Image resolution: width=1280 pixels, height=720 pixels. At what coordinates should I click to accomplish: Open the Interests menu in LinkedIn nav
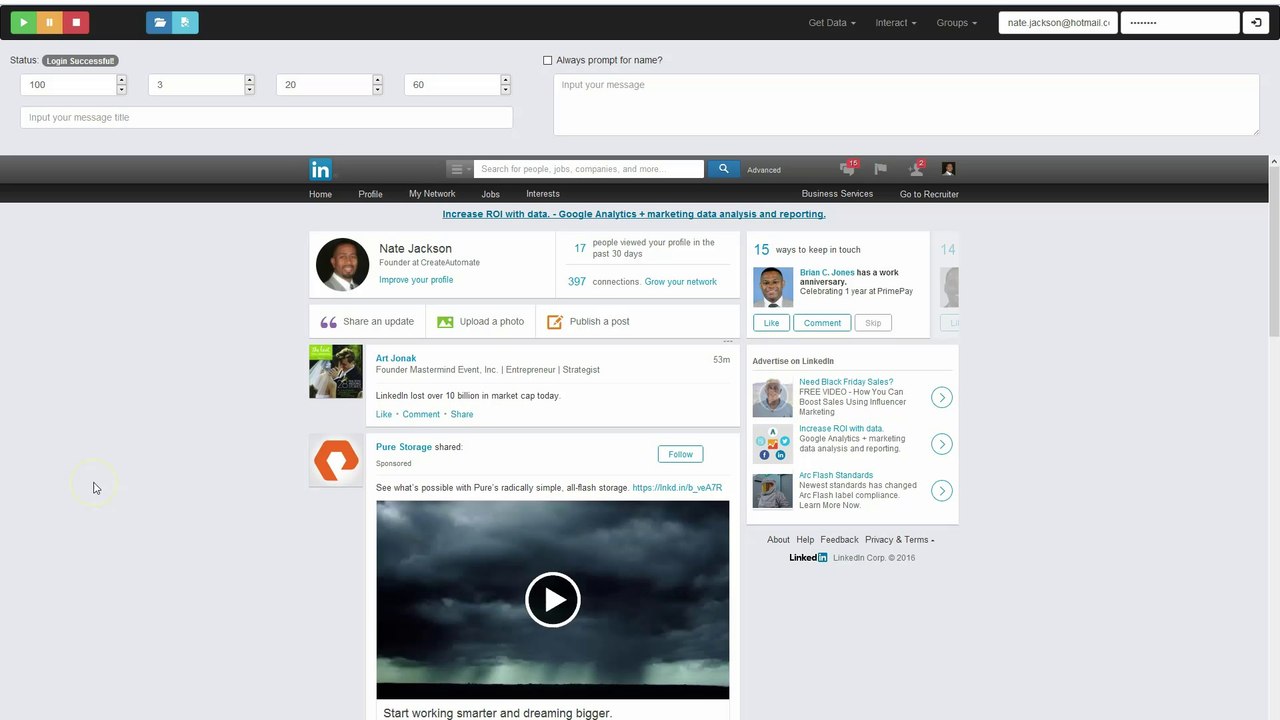point(543,194)
